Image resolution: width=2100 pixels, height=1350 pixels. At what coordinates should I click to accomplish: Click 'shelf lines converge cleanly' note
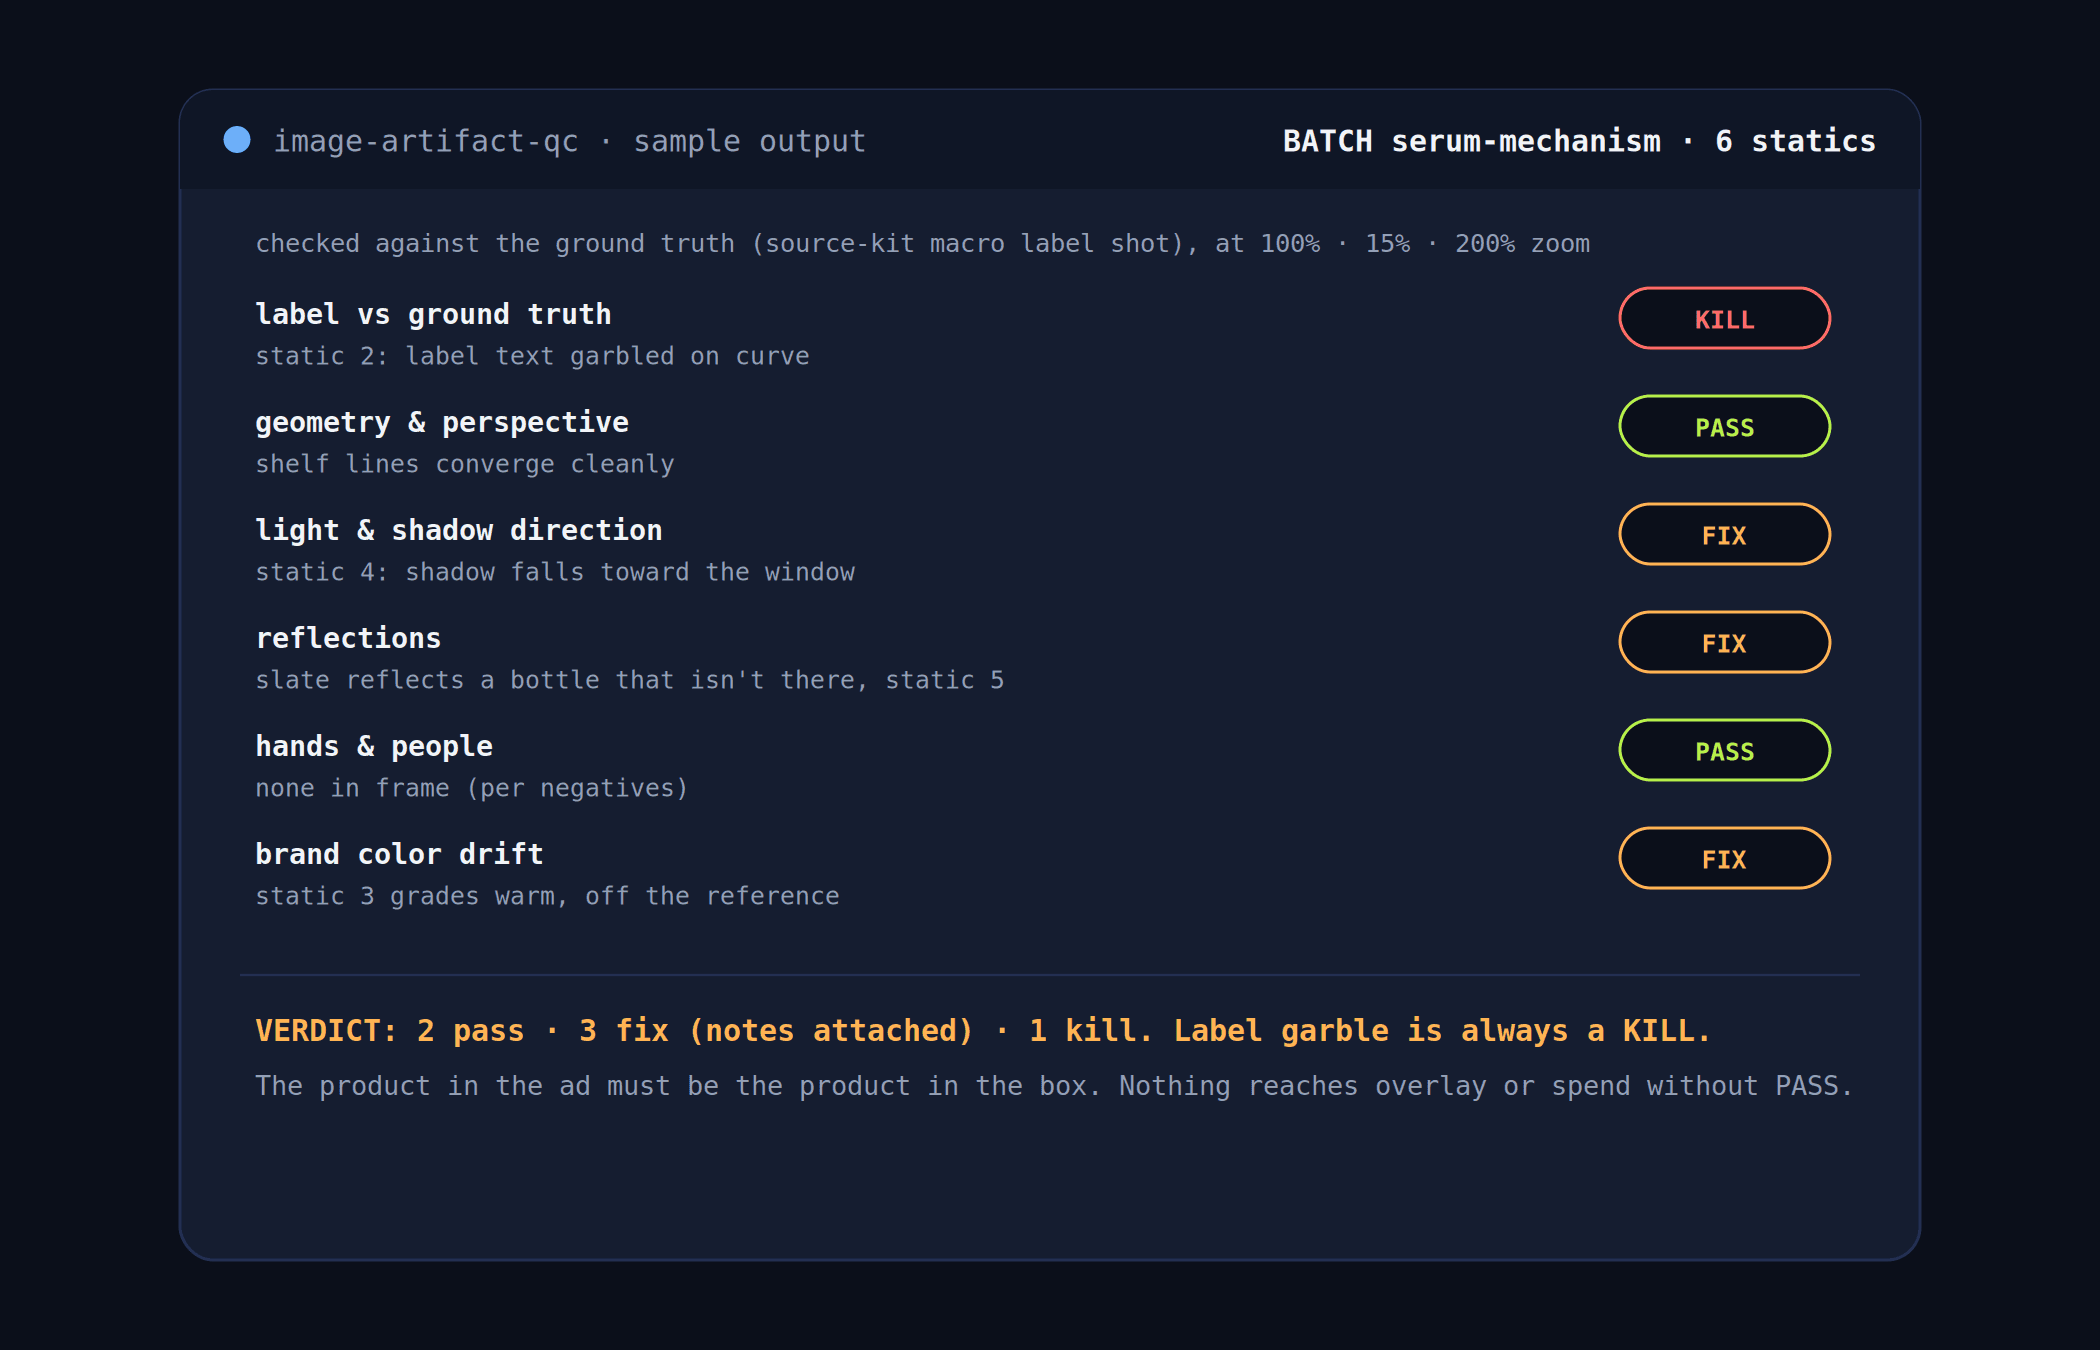click(465, 464)
